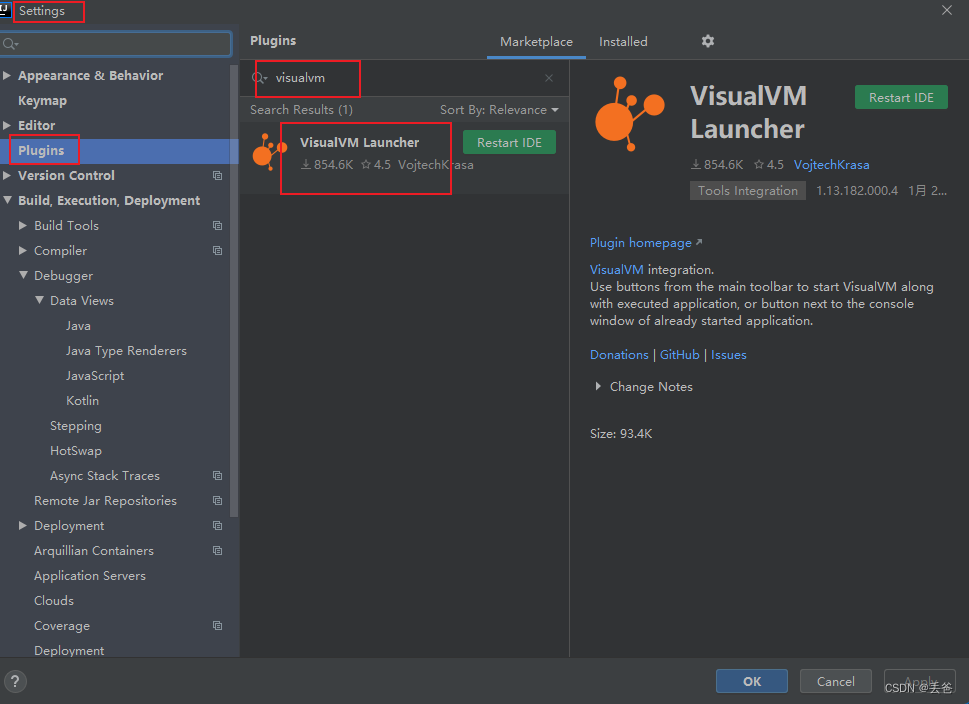The width and height of the screenshot is (969, 704).
Task: Select Java Type Renderers
Action: coord(126,351)
